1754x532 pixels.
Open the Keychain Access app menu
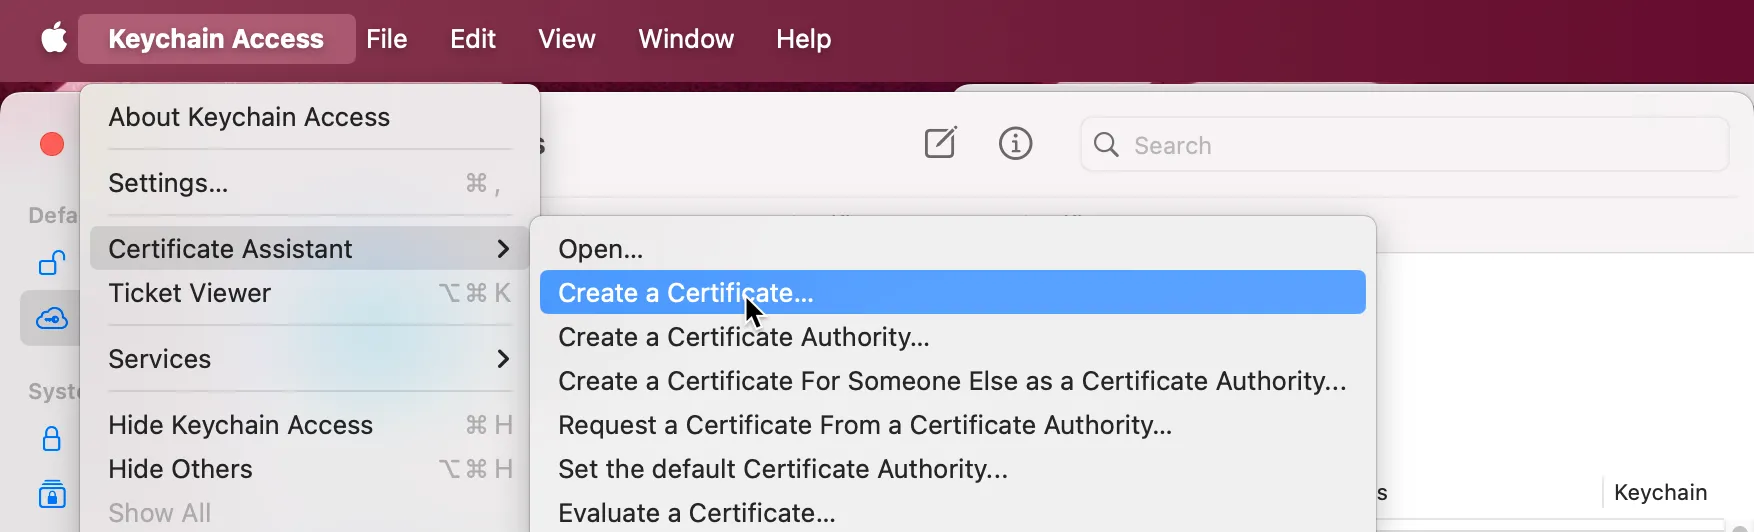coord(216,39)
